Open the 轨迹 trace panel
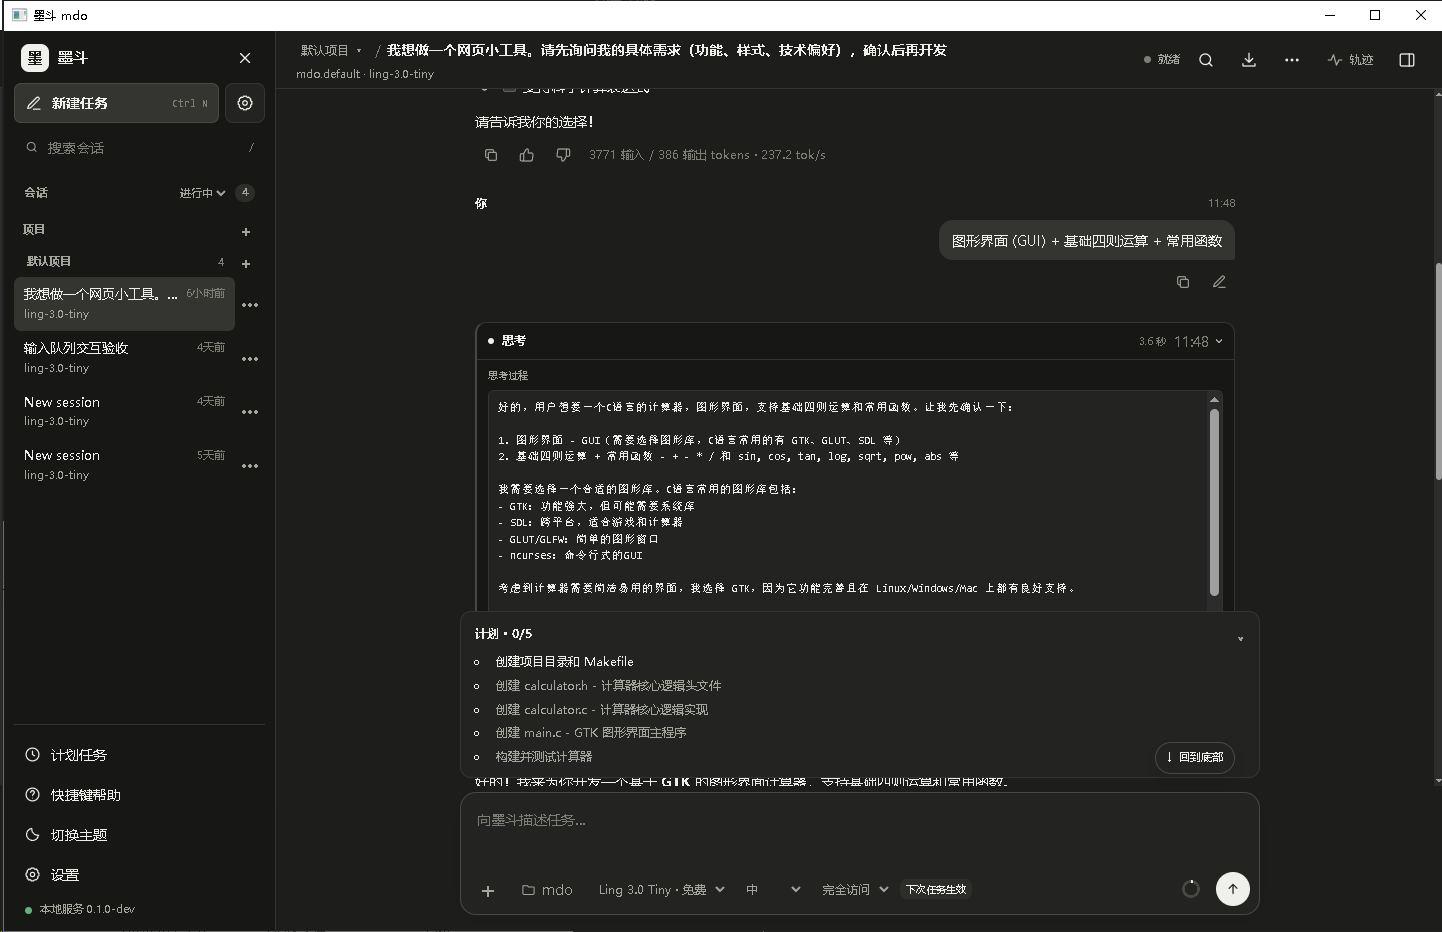The image size is (1442, 932). click(x=1351, y=60)
